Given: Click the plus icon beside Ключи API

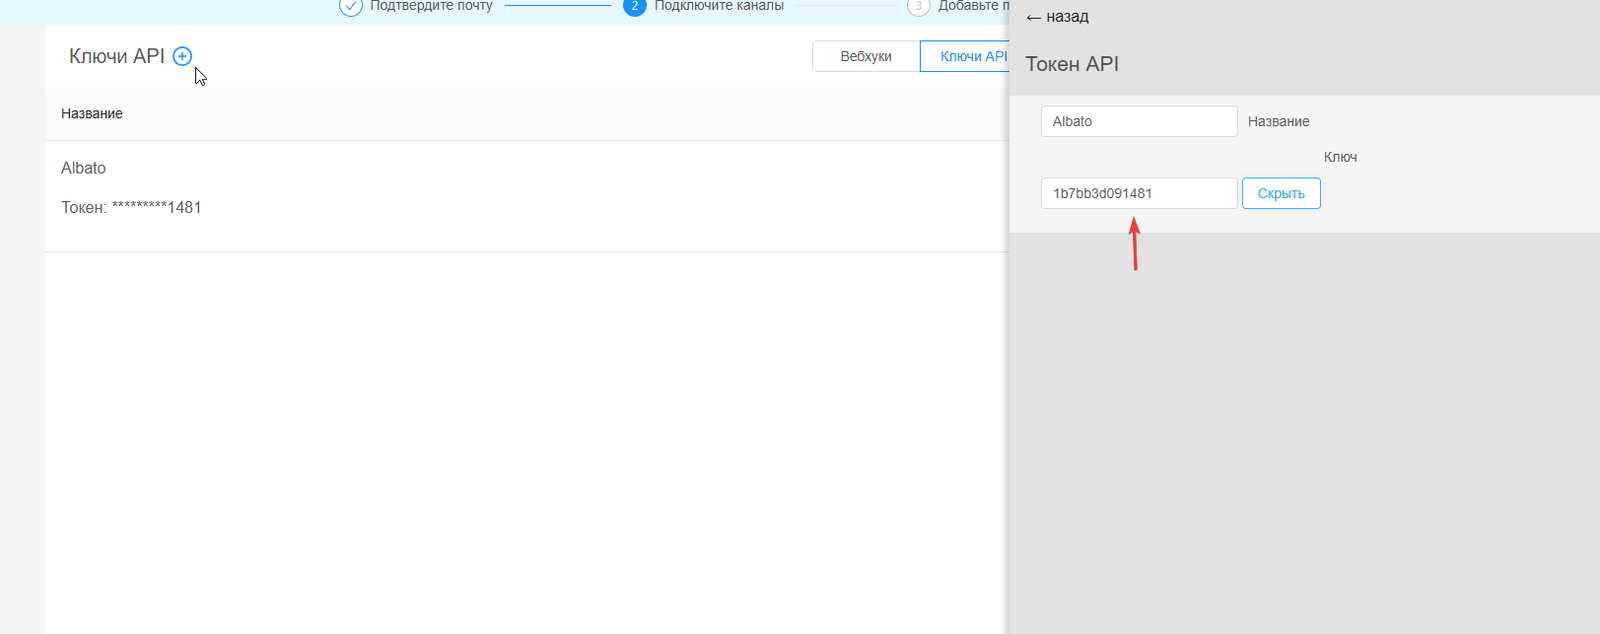Looking at the screenshot, I should coord(182,57).
